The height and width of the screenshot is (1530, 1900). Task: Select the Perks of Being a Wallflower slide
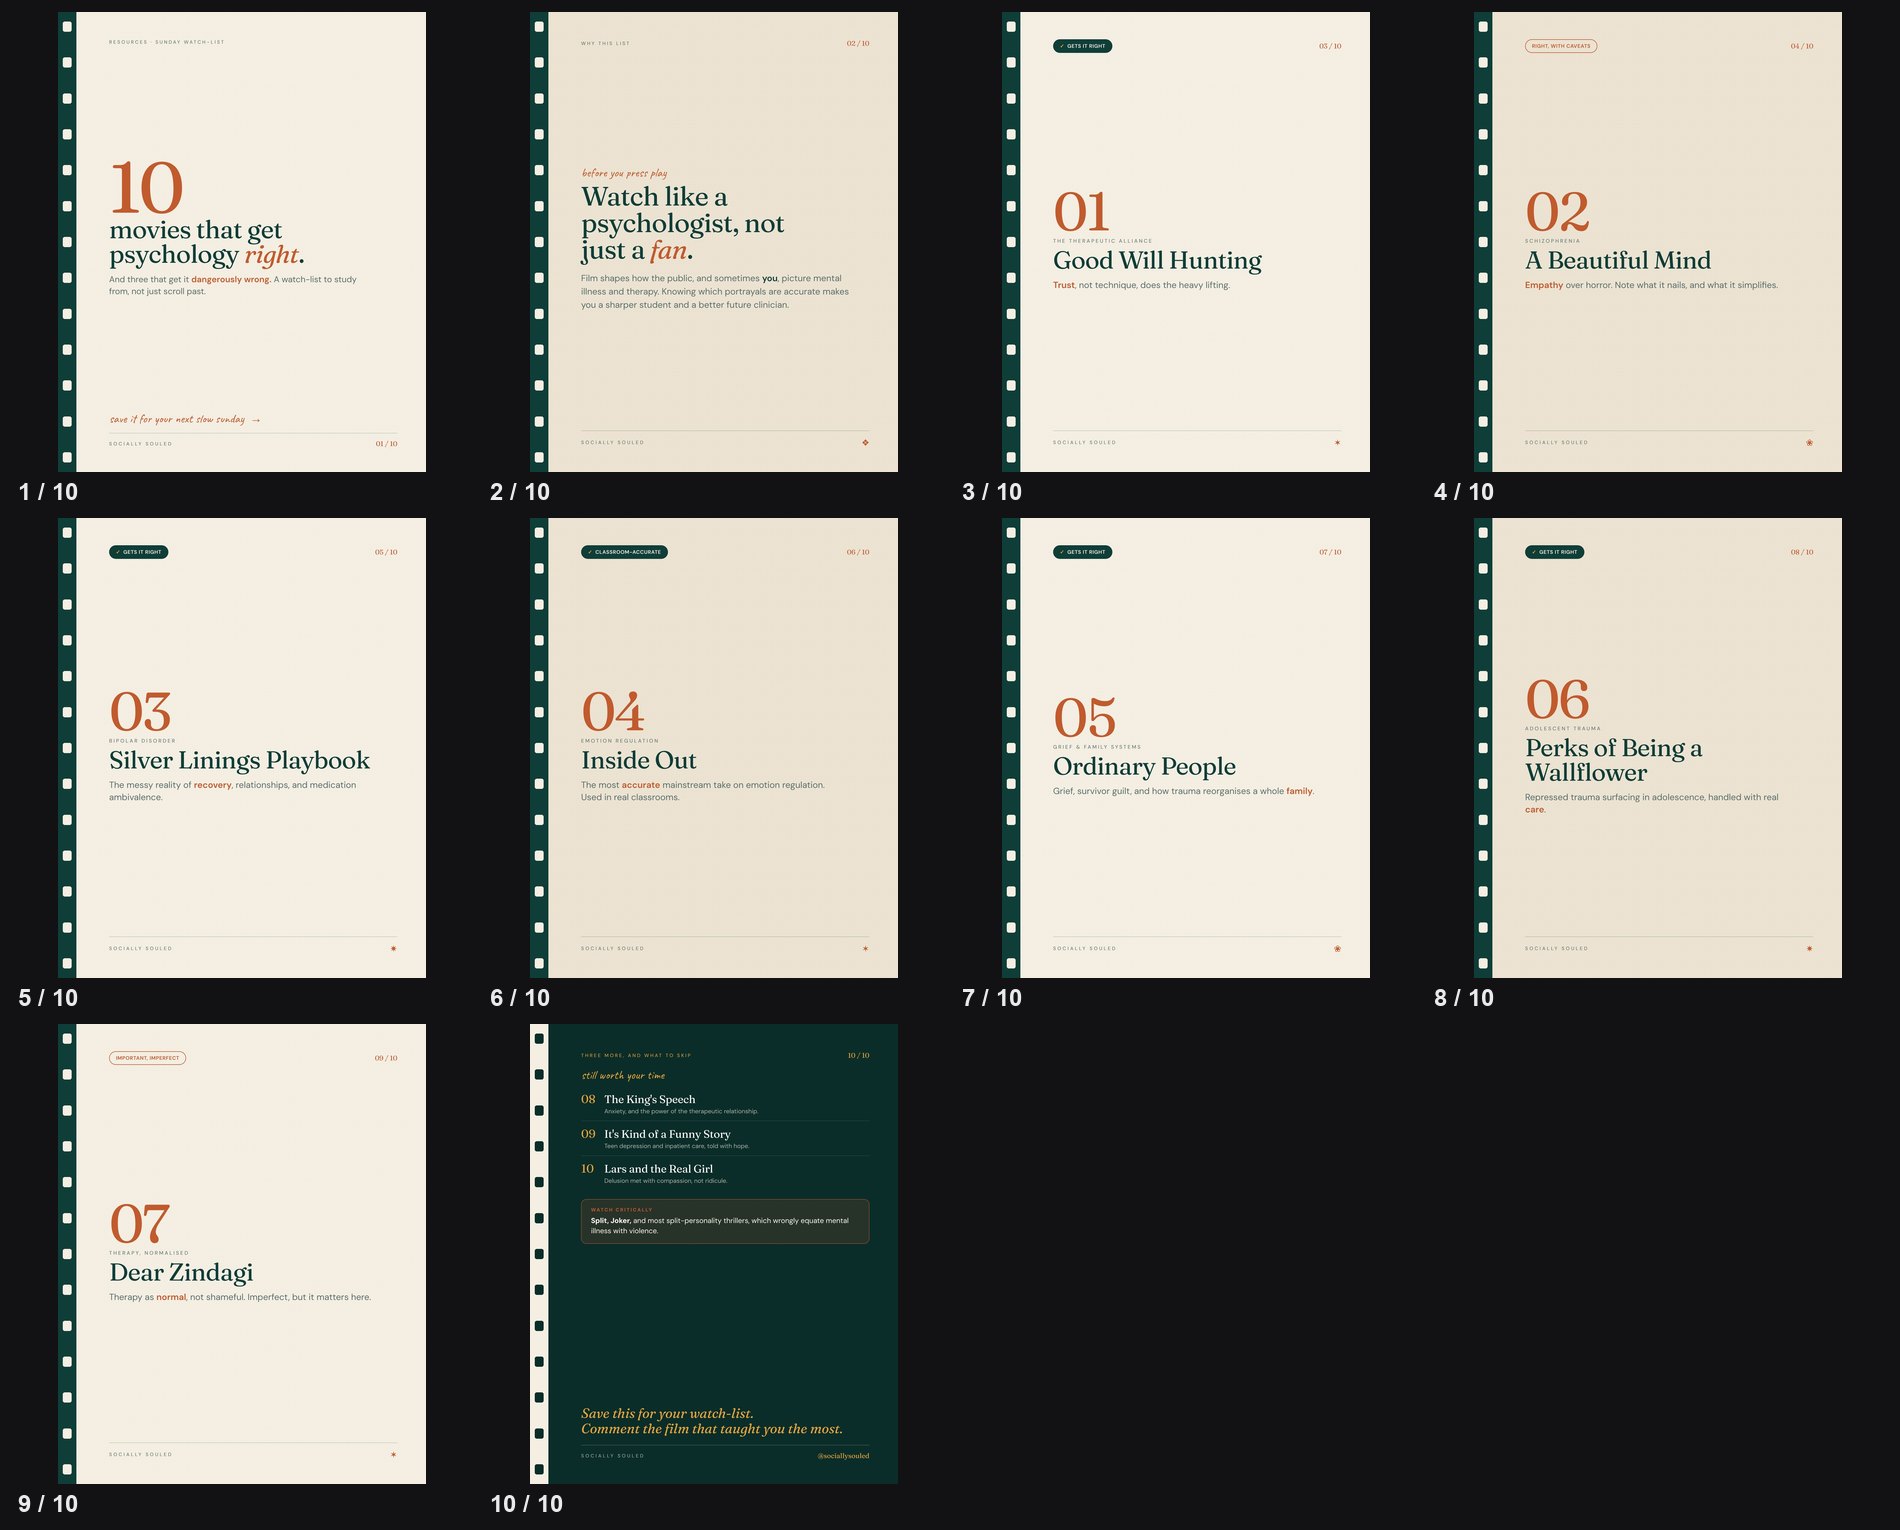coord(1658,748)
